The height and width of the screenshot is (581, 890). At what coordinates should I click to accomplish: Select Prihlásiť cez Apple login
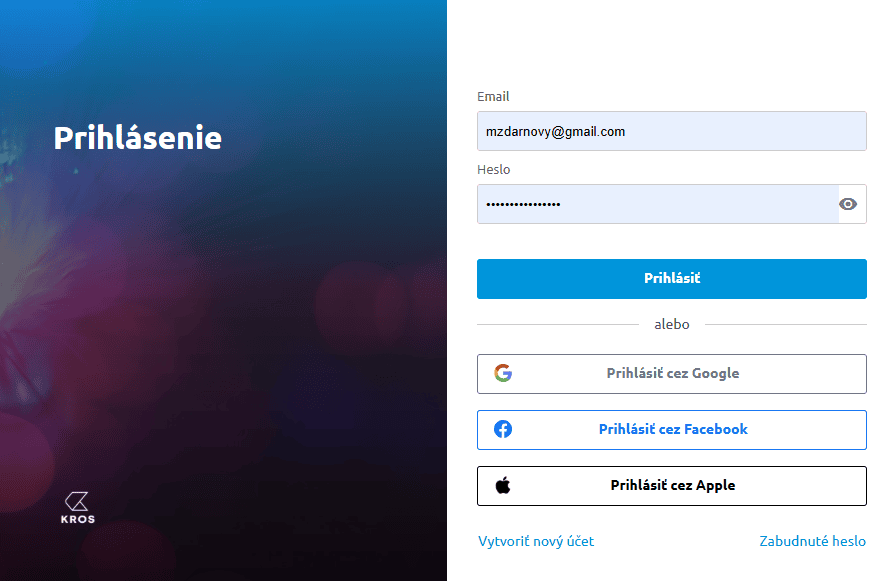[672, 486]
